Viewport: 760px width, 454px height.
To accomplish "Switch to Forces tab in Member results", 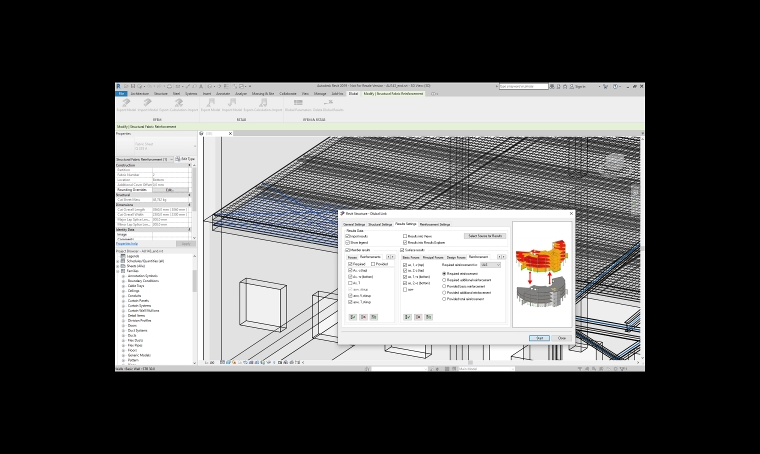I will click(352, 257).
